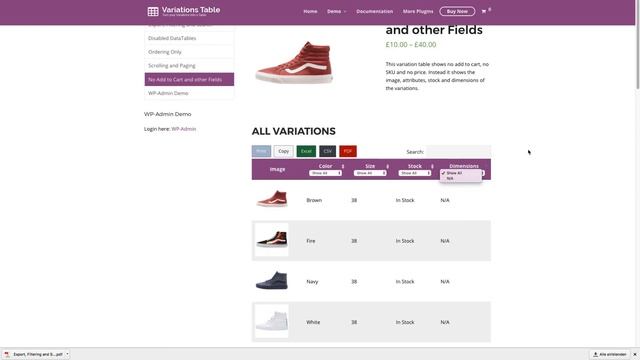Click the PDF file icon in downloads bar
Viewport: 640px width, 360px height.
pyautogui.click(x=7, y=354)
